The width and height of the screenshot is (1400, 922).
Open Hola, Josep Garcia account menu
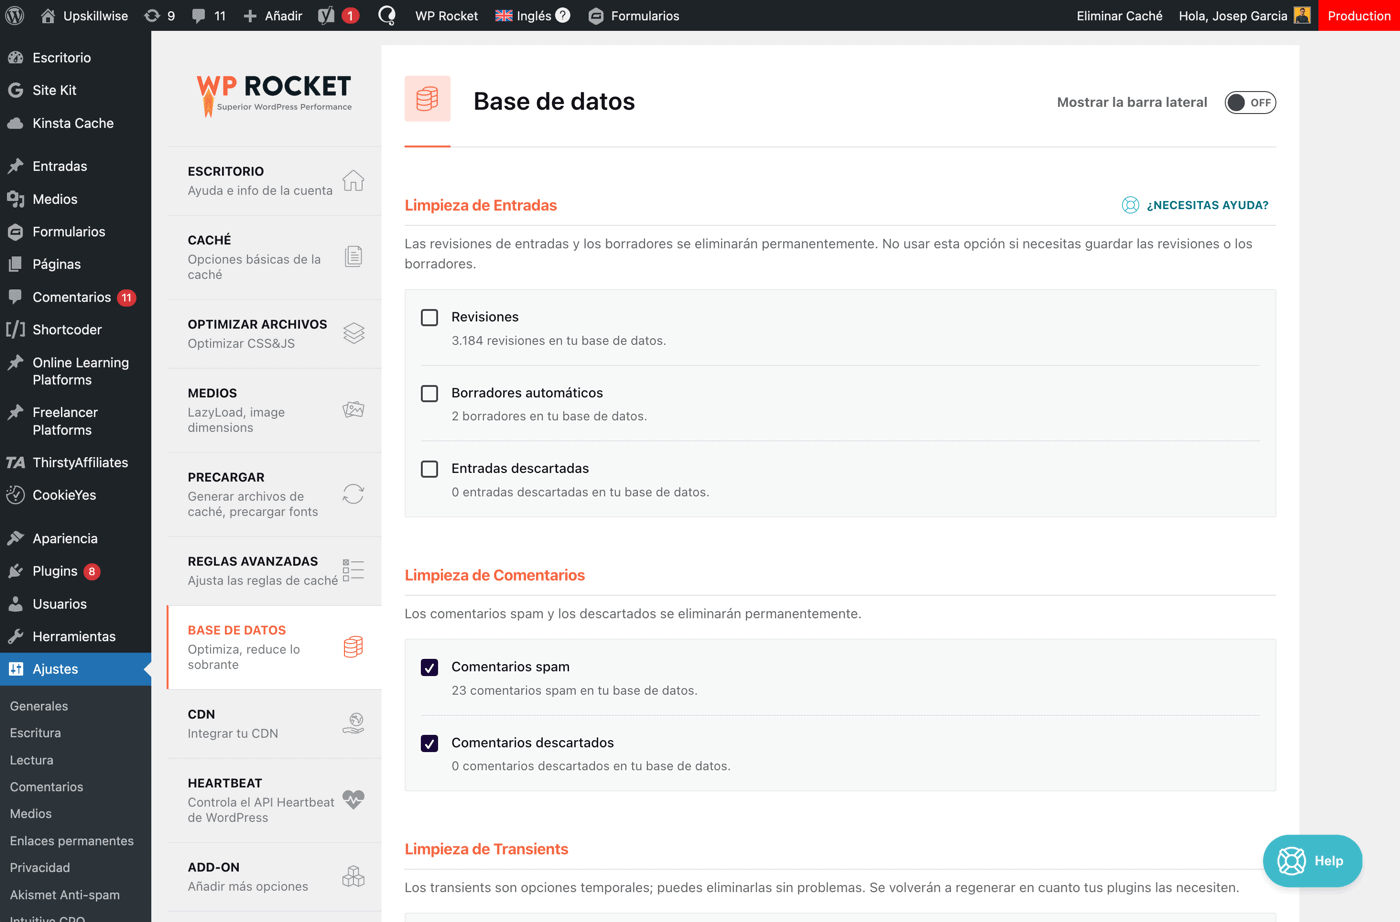pyautogui.click(x=1244, y=16)
